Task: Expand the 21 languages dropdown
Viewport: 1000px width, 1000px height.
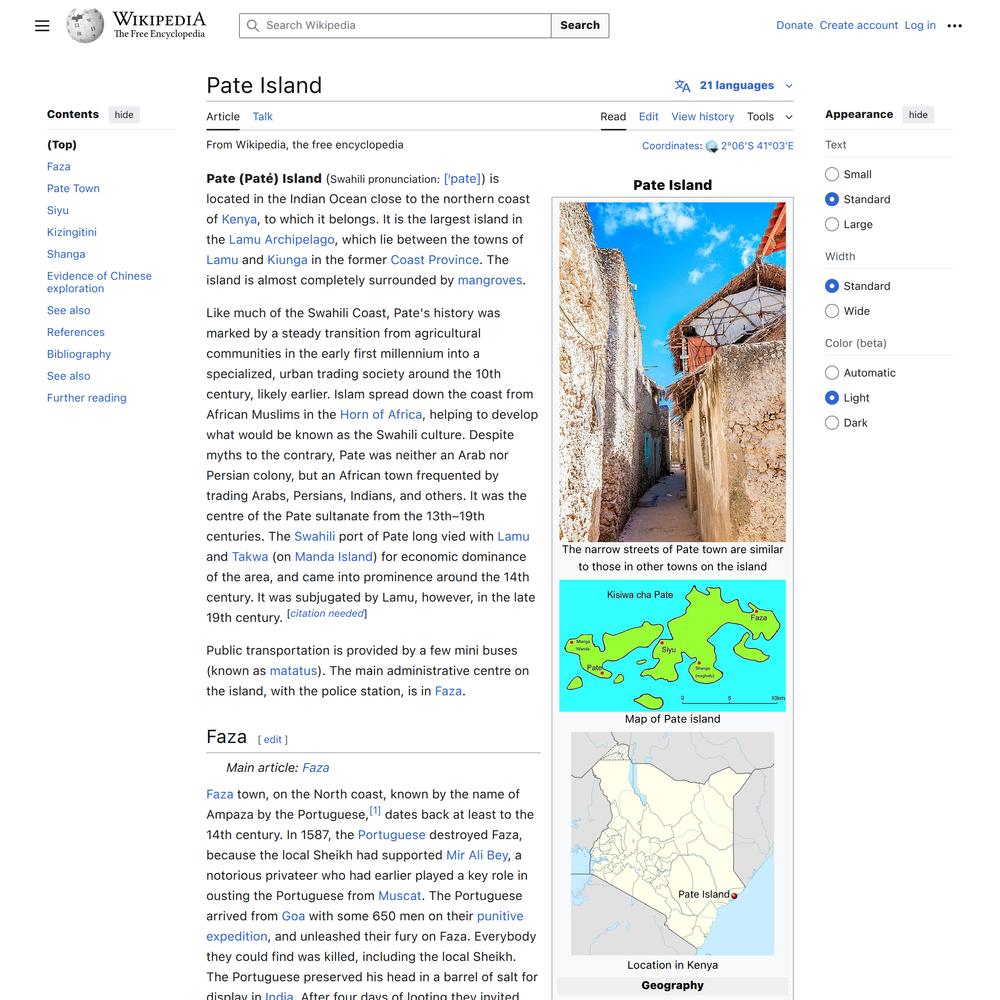Action: click(734, 85)
